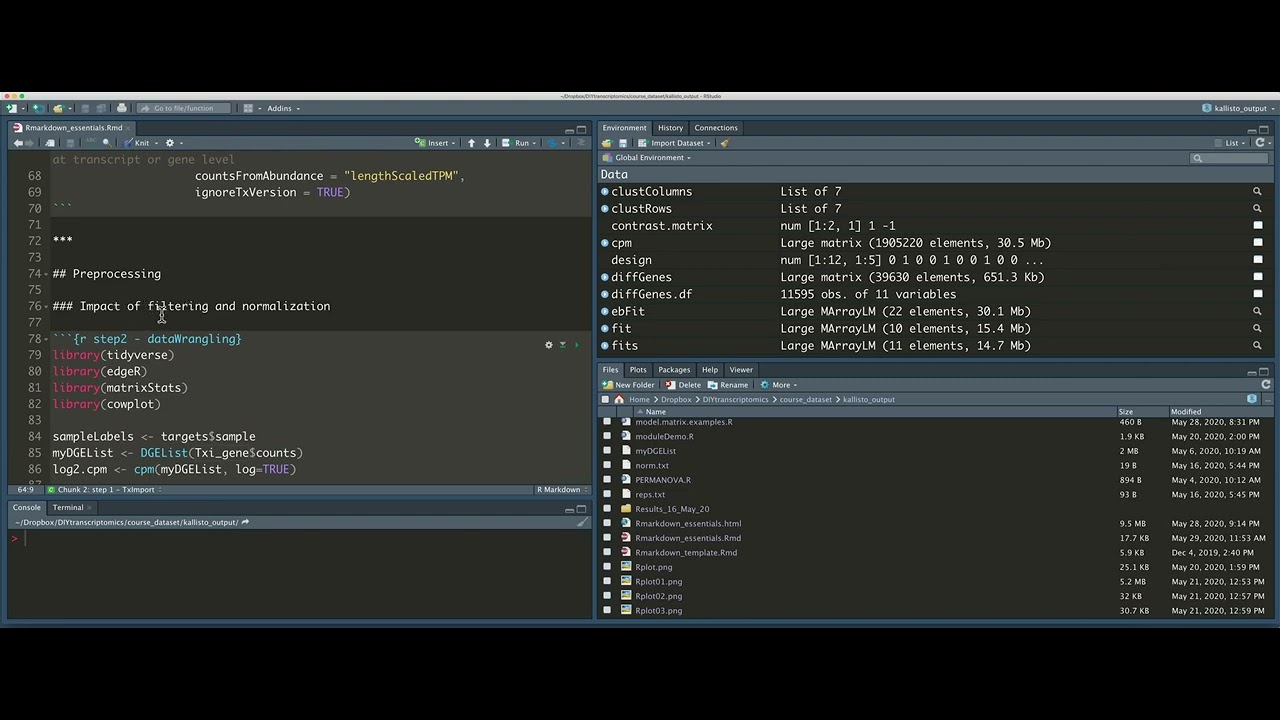Go to previous chunk with up arrow
This screenshot has width=1280, height=720.
tap(472, 143)
